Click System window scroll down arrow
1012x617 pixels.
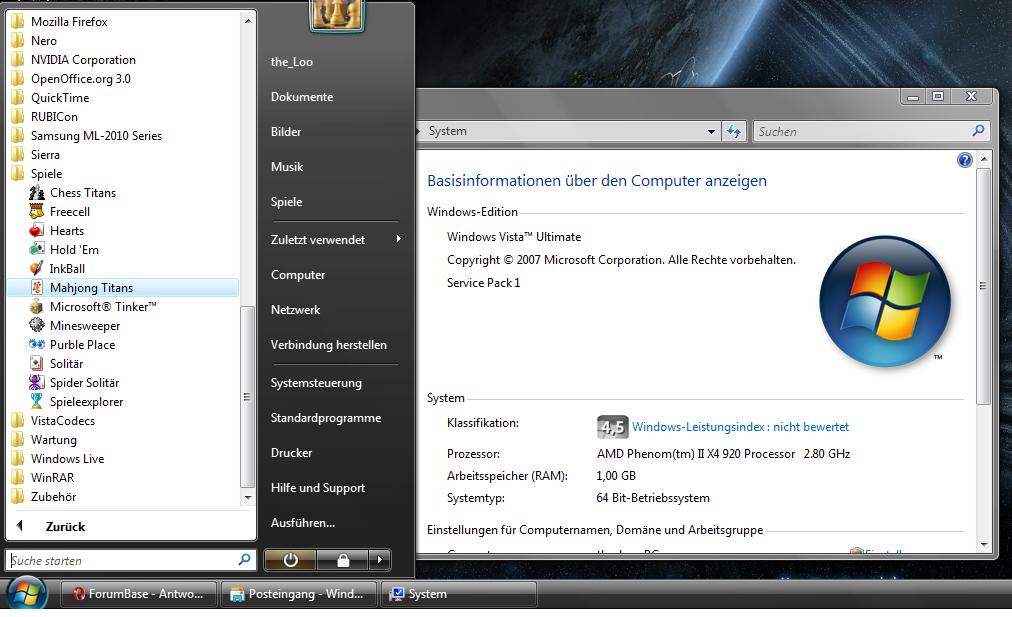[x=984, y=545]
